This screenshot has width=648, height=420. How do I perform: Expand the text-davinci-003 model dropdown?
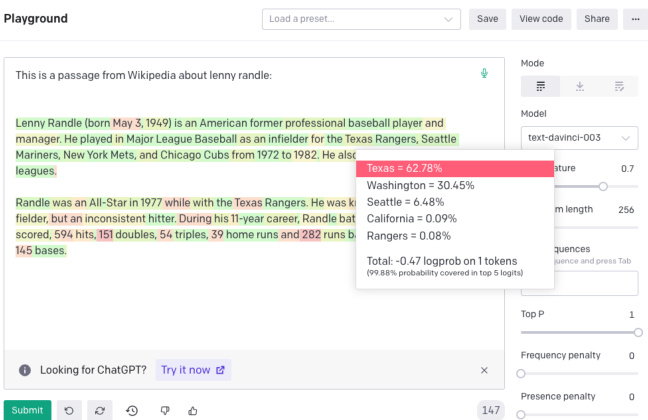580,137
